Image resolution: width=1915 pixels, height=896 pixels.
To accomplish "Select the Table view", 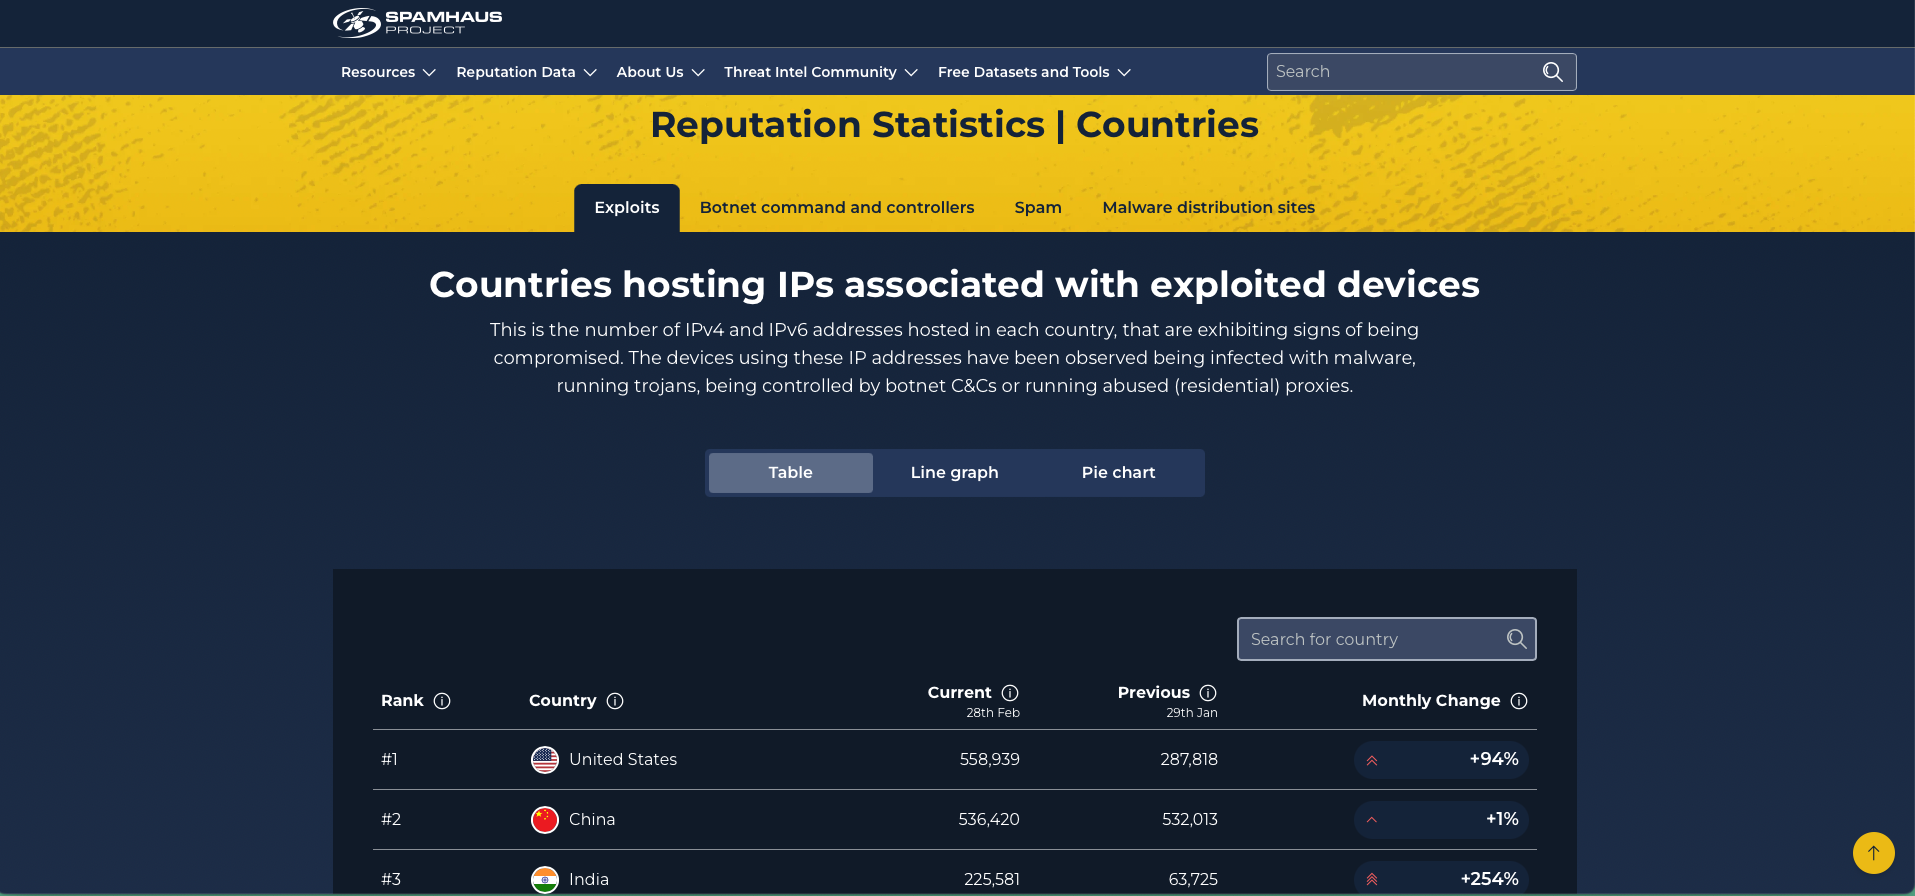I will (x=791, y=473).
